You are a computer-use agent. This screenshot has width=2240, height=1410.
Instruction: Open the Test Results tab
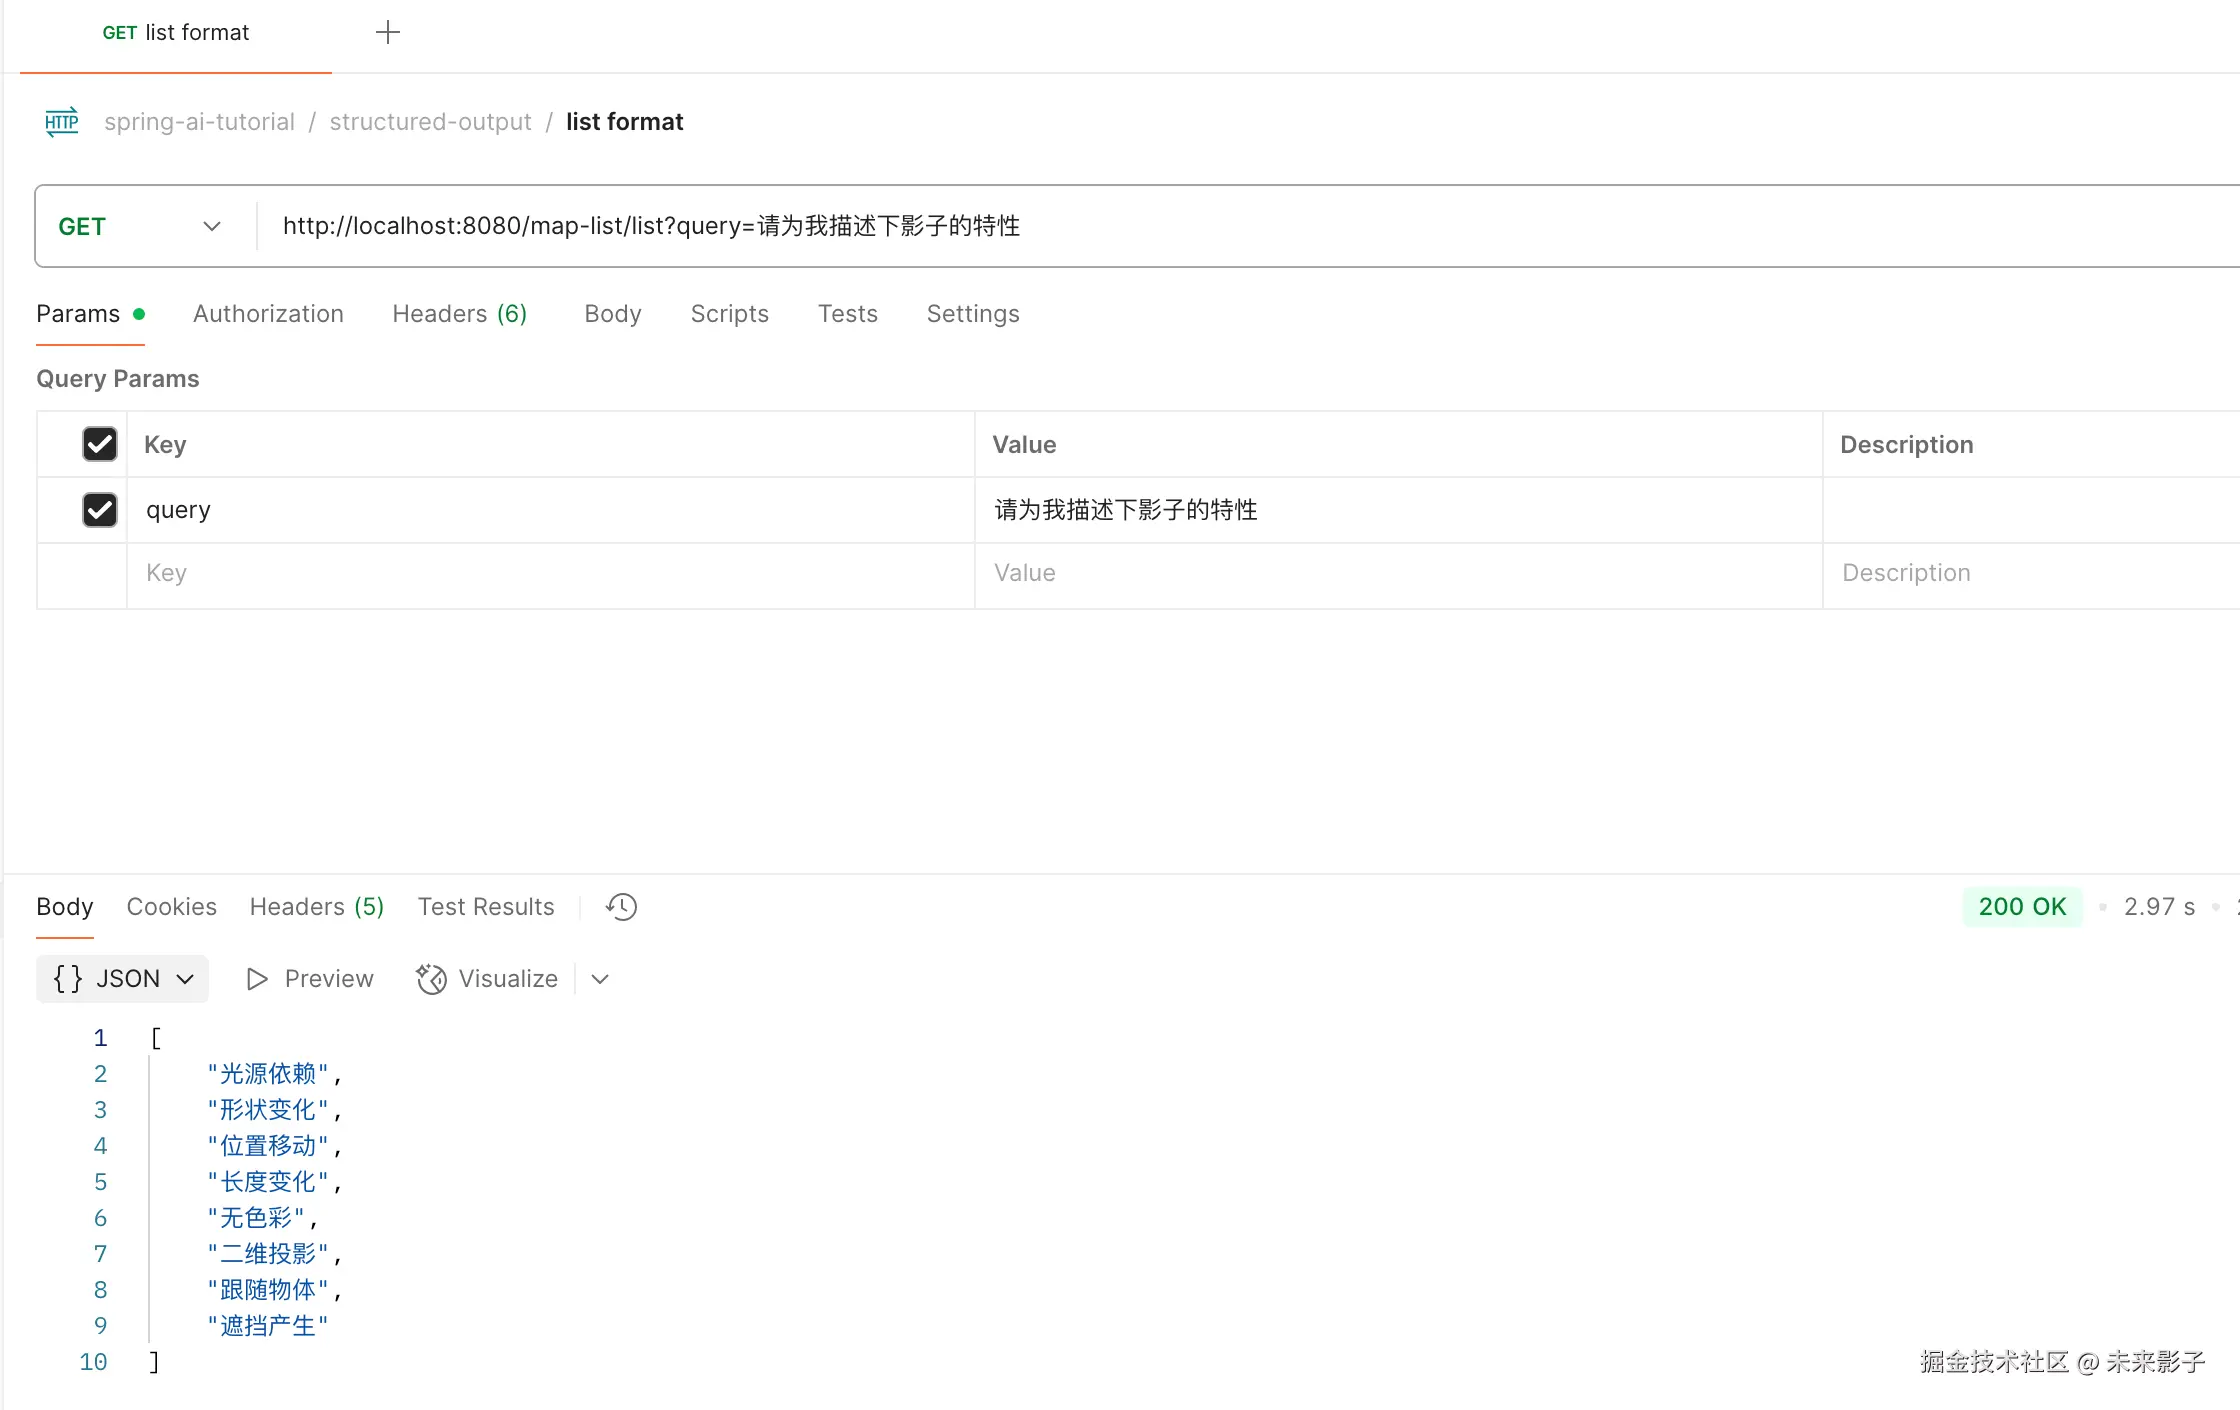486,907
